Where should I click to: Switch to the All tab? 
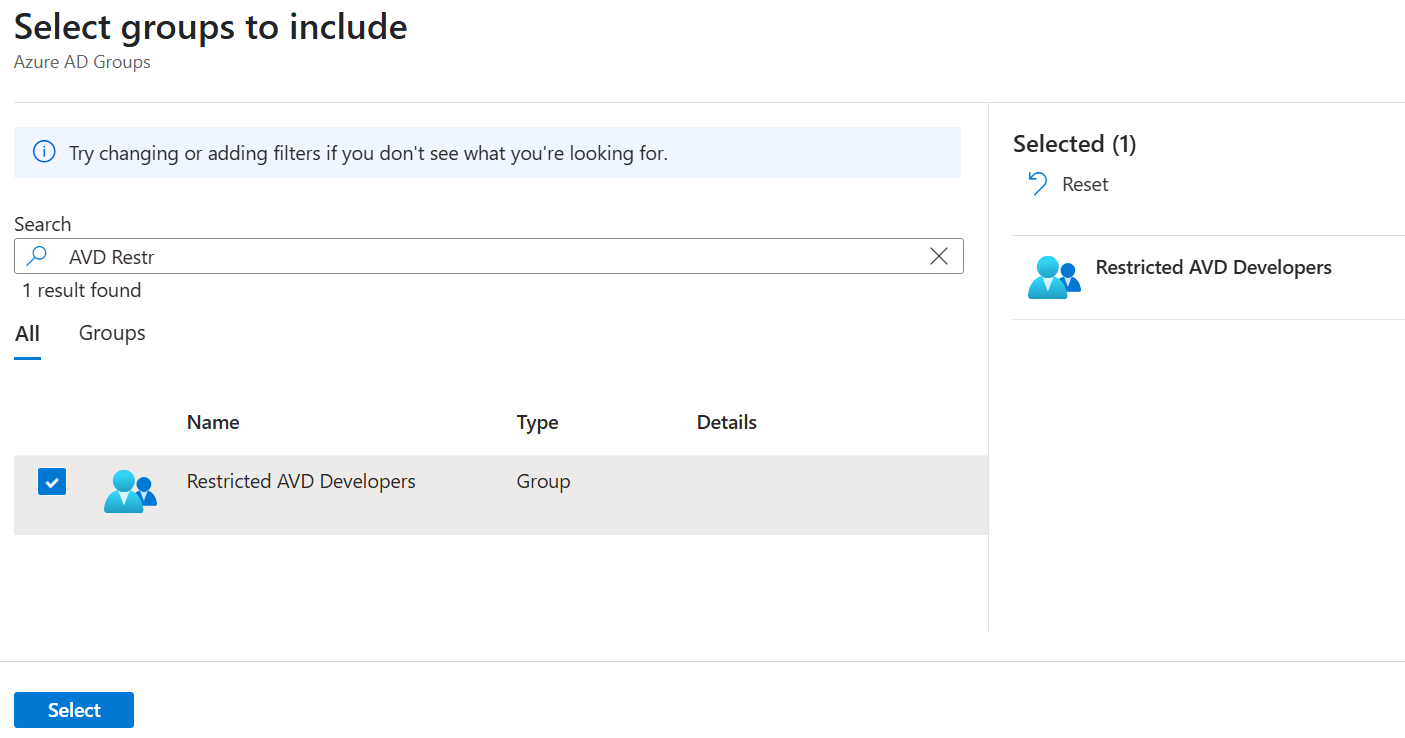coord(28,334)
